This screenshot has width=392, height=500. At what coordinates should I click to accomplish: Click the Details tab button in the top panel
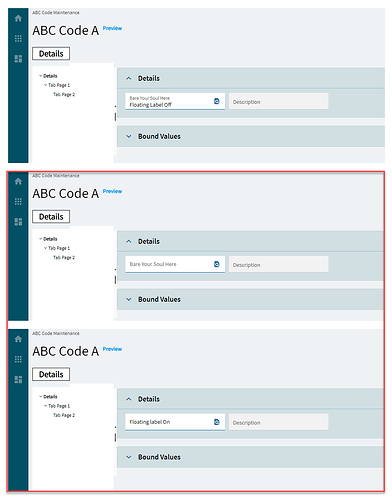(51, 54)
